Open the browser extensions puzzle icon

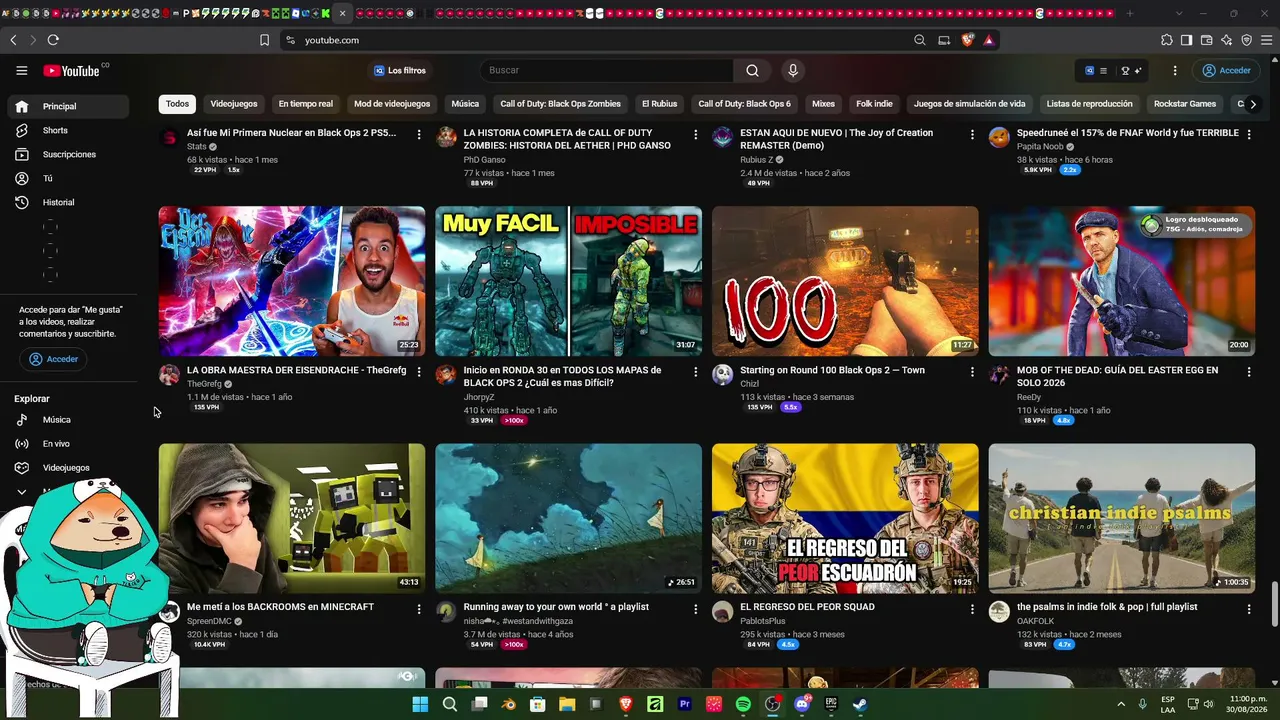tap(1167, 40)
